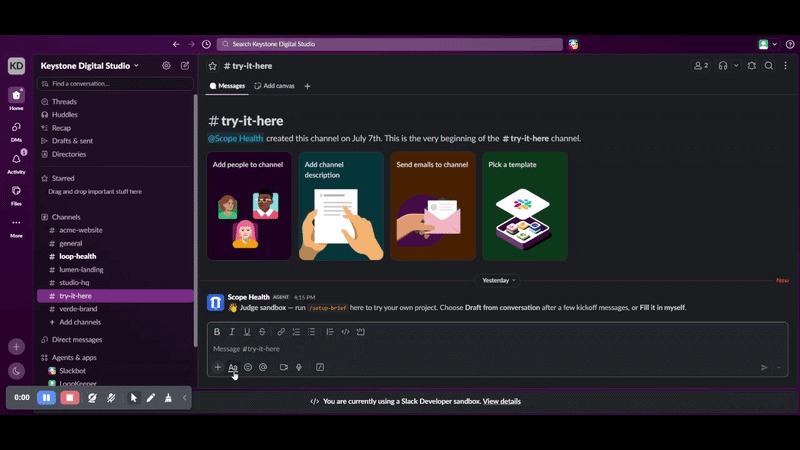Open huddle options dropdown
The width and height of the screenshot is (800, 450).
coord(736,66)
